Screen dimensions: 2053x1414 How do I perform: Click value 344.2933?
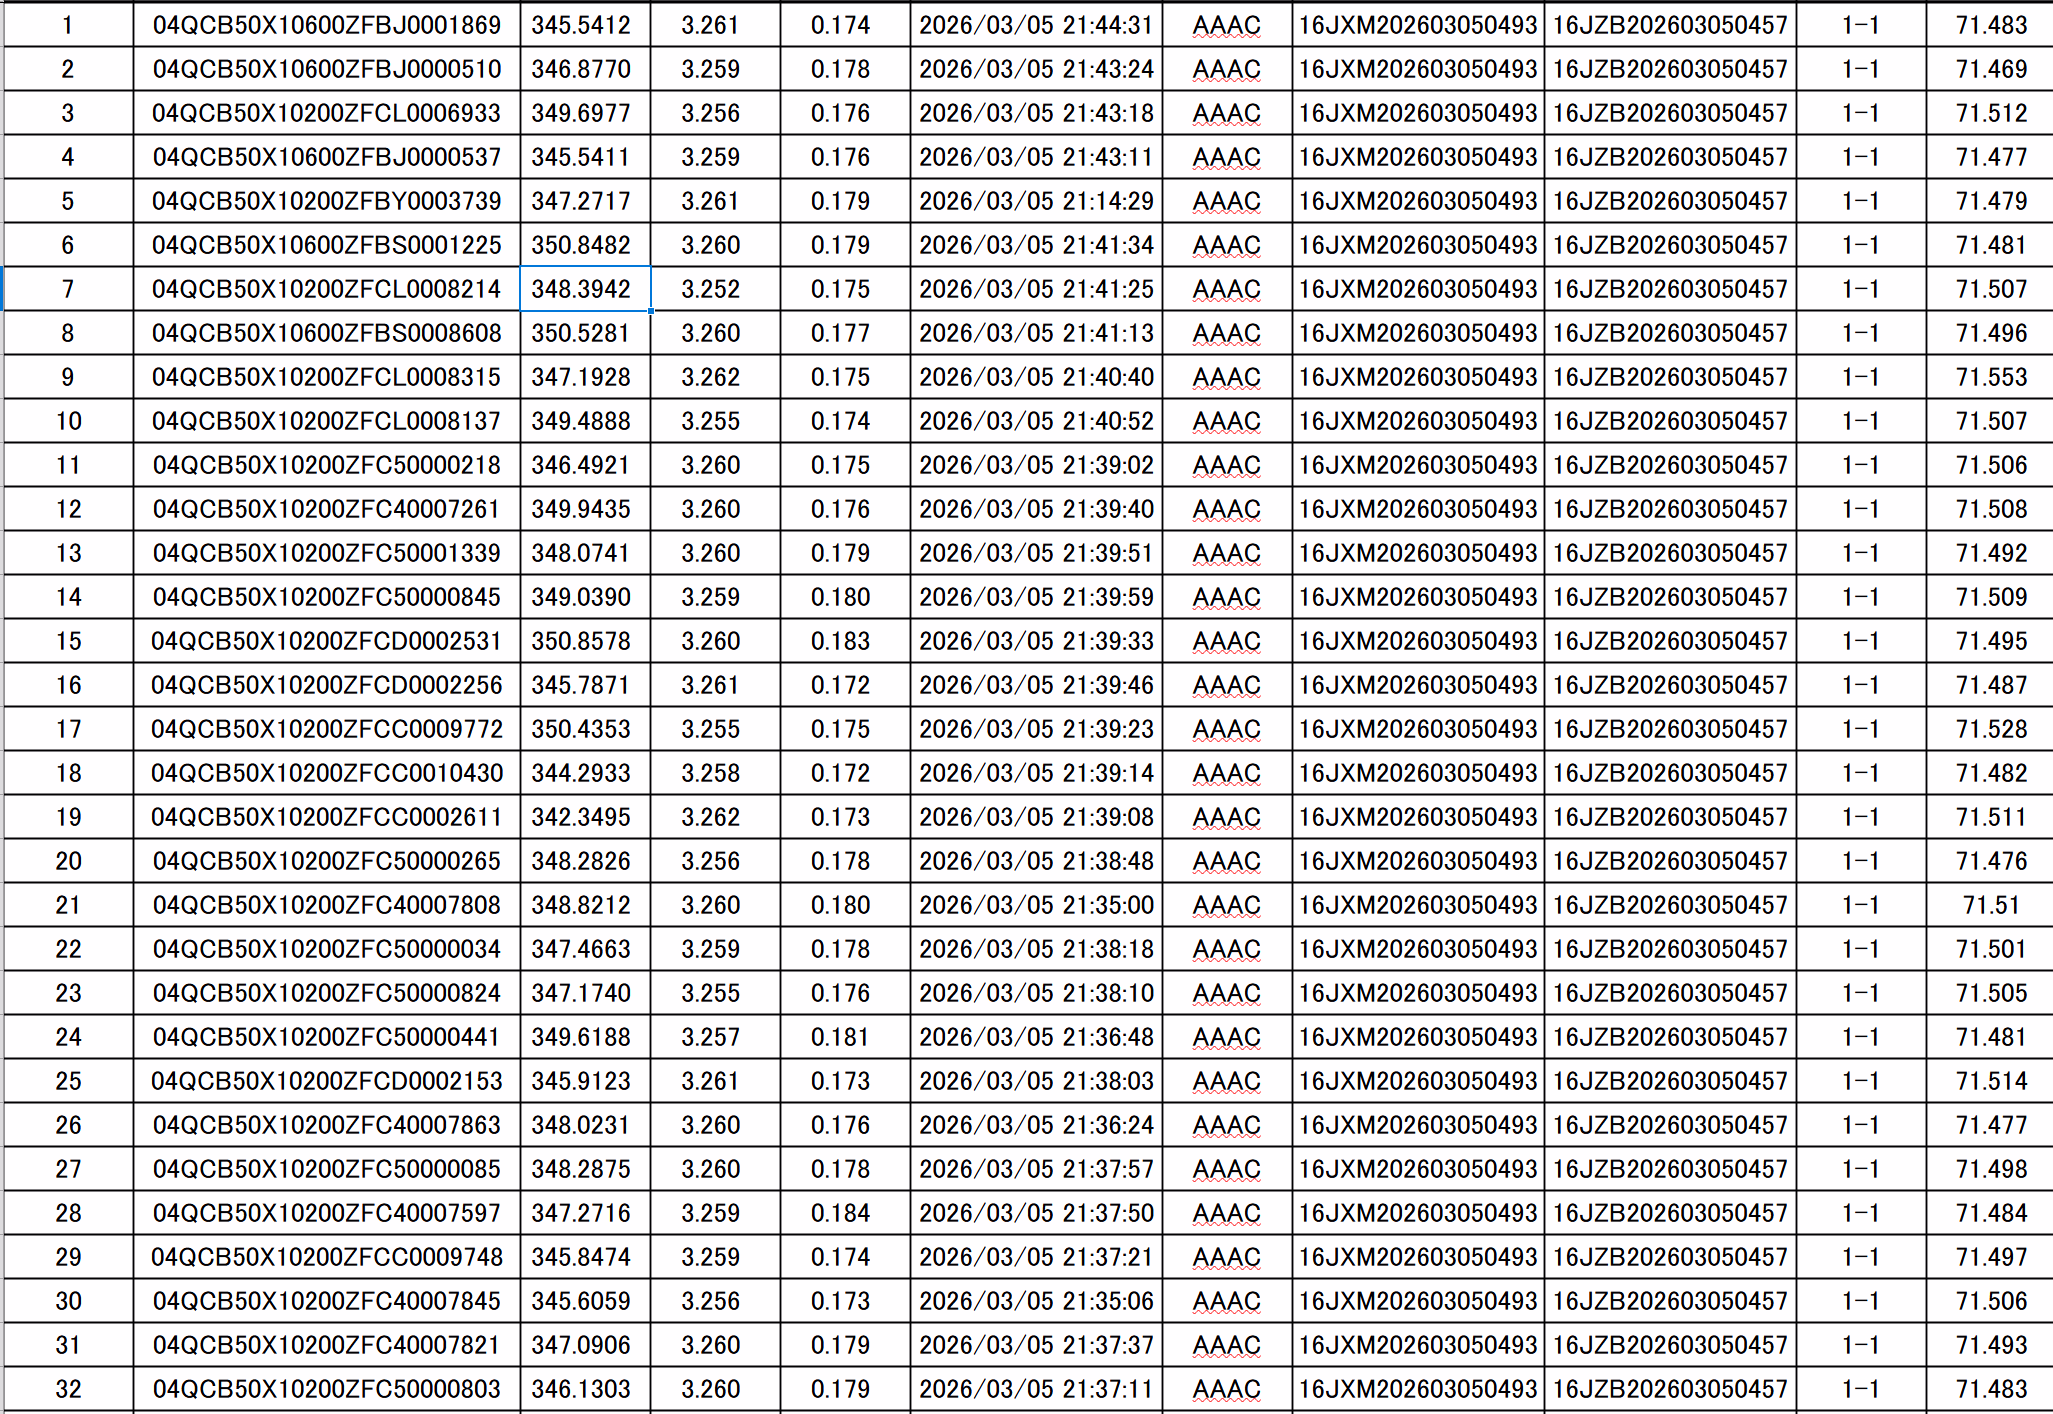[585, 773]
